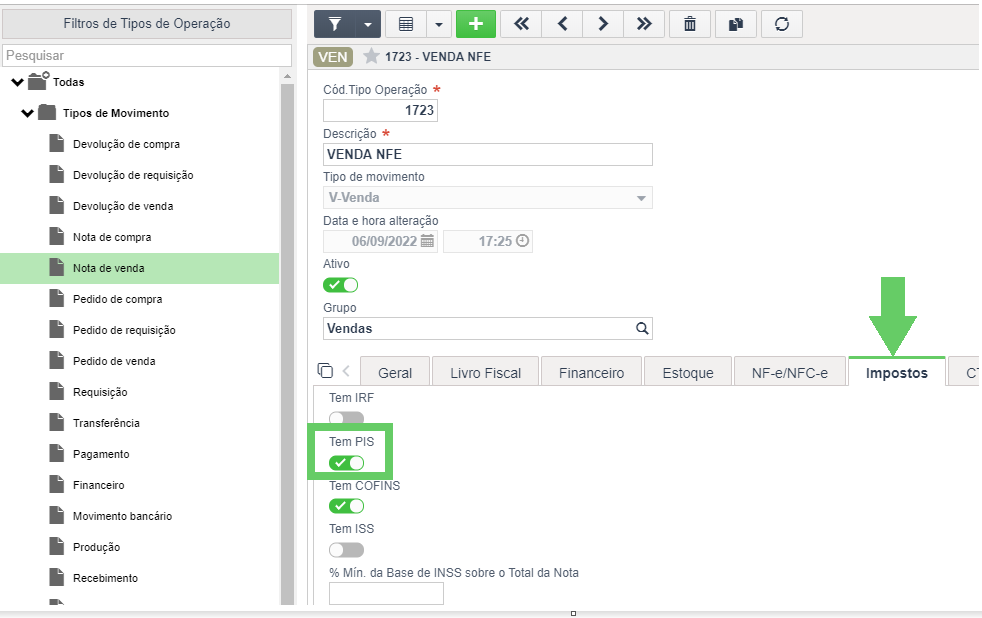Open the grid view dropdown arrow
982x618 pixels.
coord(438,24)
